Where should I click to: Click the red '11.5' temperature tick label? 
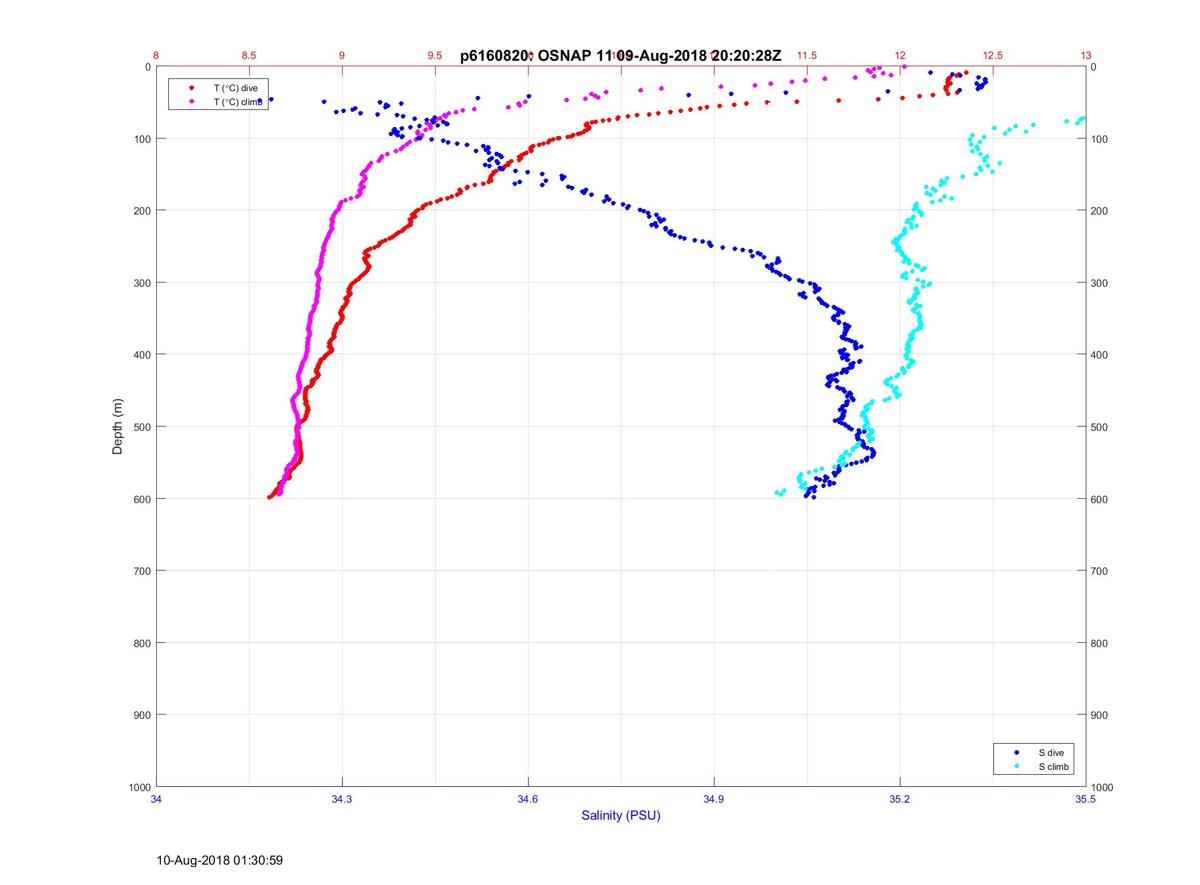pyautogui.click(x=807, y=56)
